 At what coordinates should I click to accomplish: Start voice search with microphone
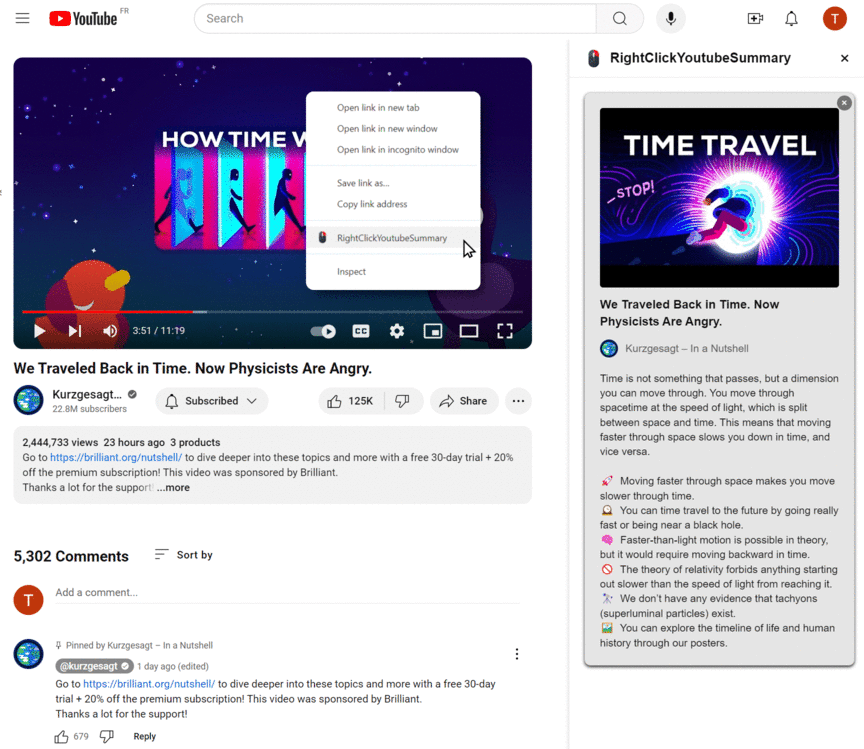click(671, 18)
